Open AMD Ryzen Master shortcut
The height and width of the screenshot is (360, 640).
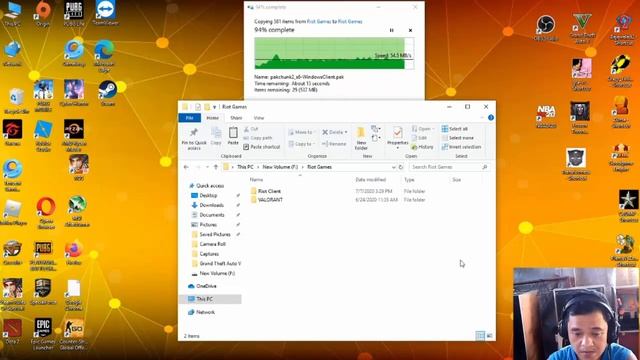click(74, 135)
